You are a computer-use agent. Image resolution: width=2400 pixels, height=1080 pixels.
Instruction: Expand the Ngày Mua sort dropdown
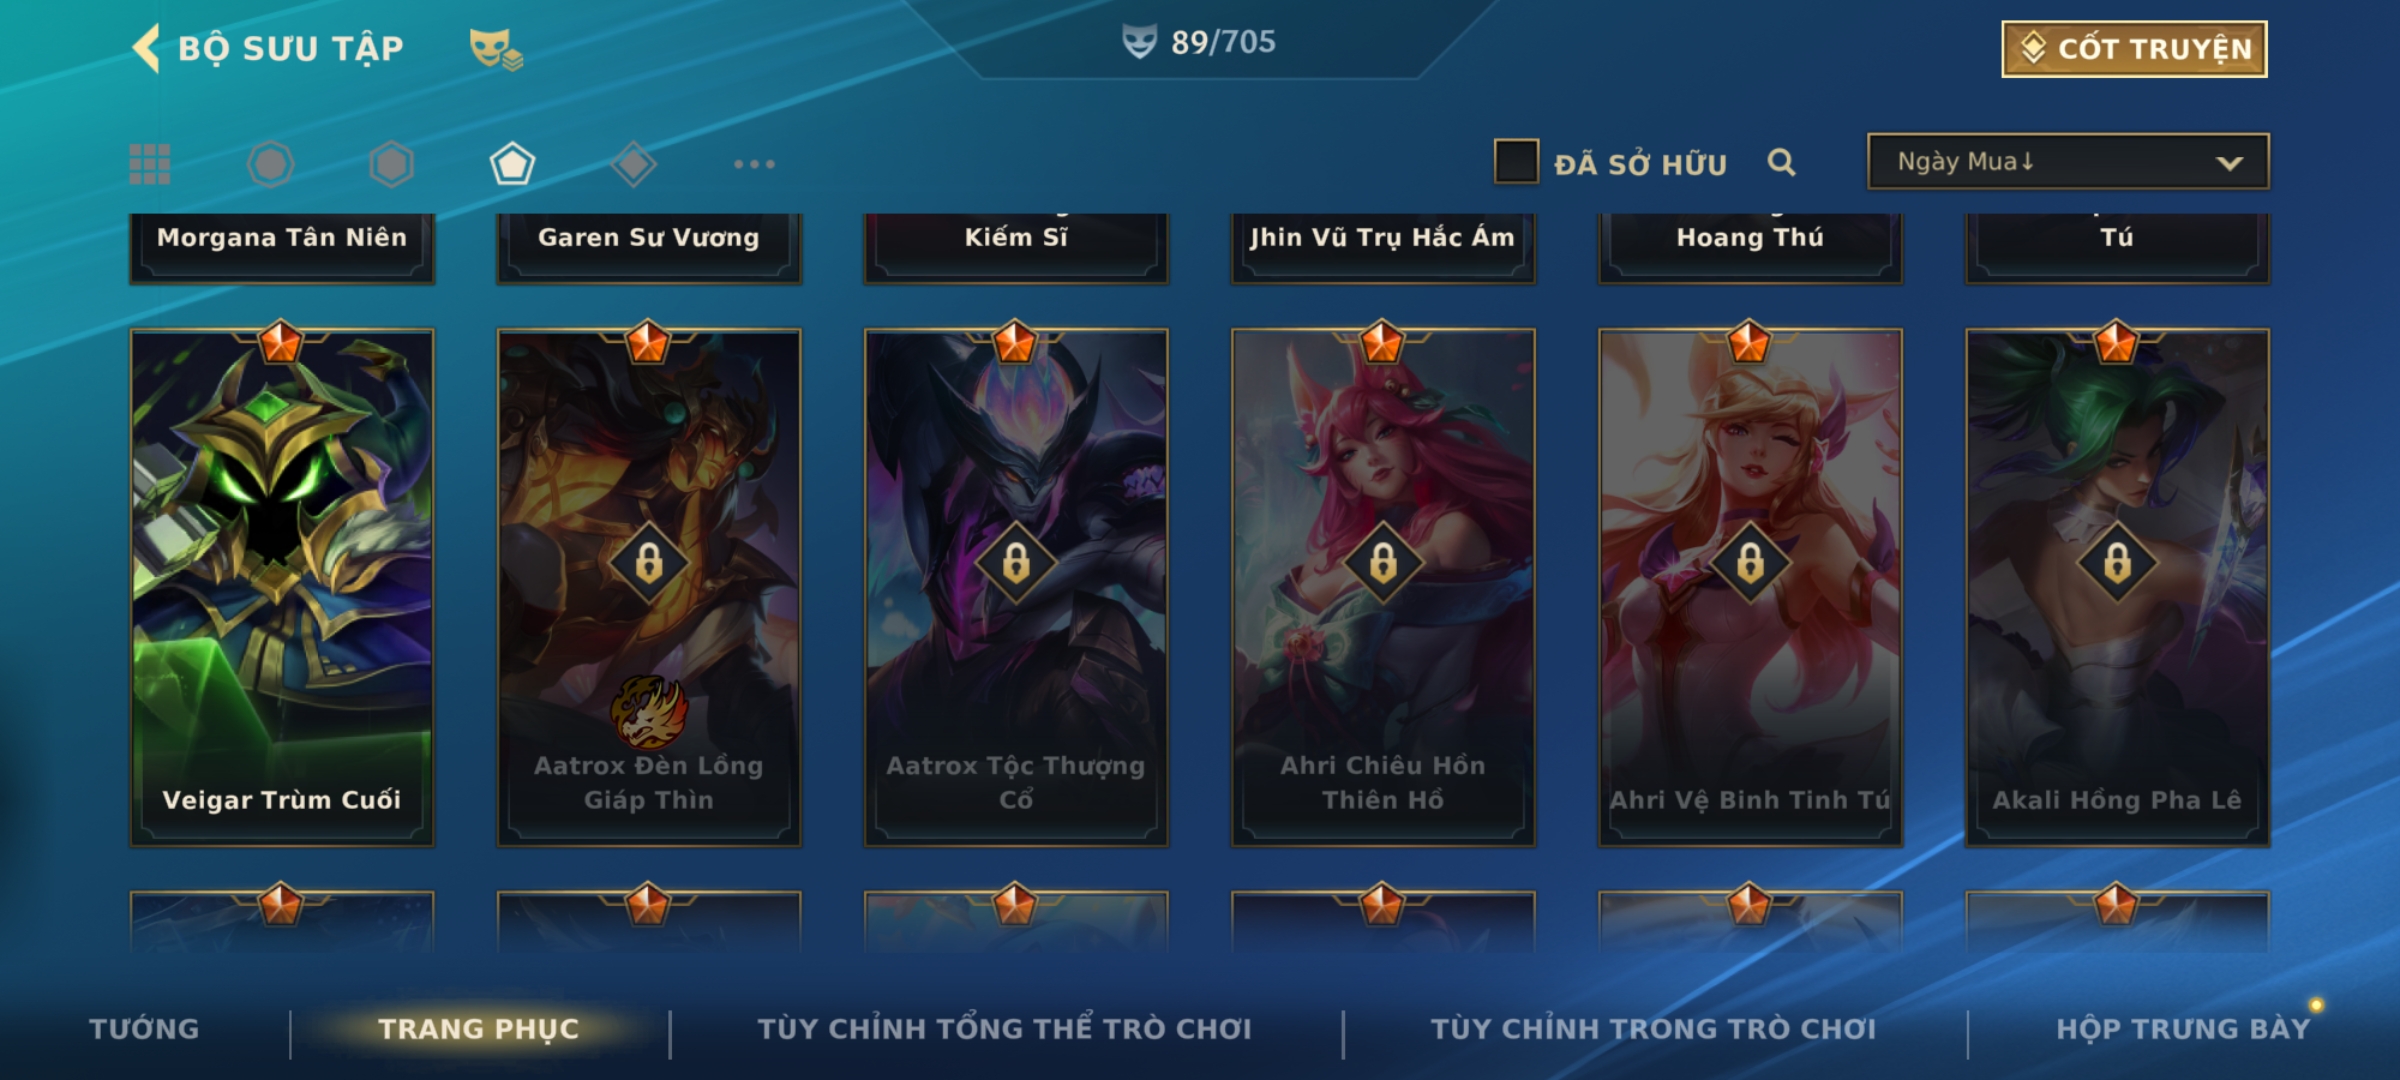[2068, 161]
